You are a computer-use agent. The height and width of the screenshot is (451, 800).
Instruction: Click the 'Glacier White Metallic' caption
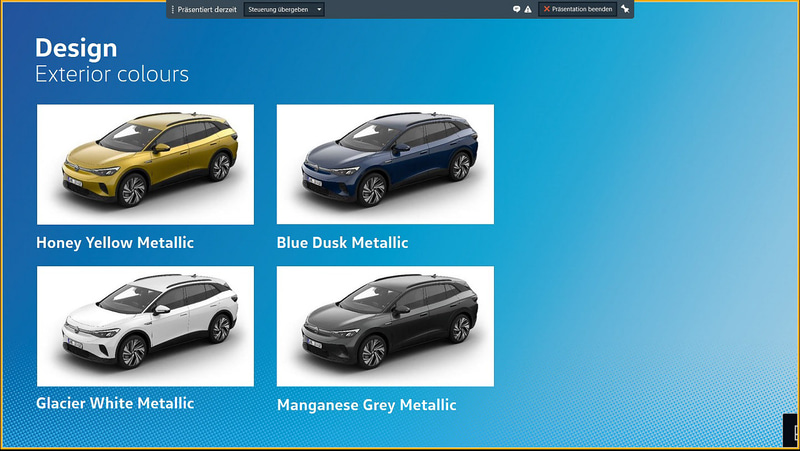click(115, 403)
